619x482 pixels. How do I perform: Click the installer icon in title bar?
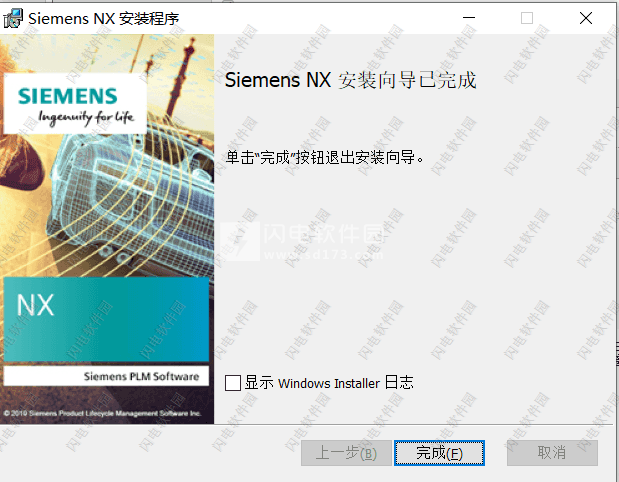pos(13,19)
